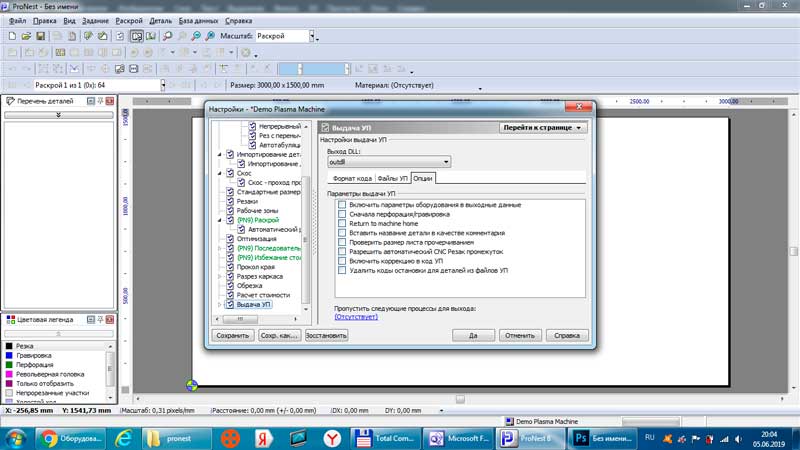The height and width of the screenshot is (450, 800).
Task: Enable Return to machine home
Action: click(x=342, y=223)
